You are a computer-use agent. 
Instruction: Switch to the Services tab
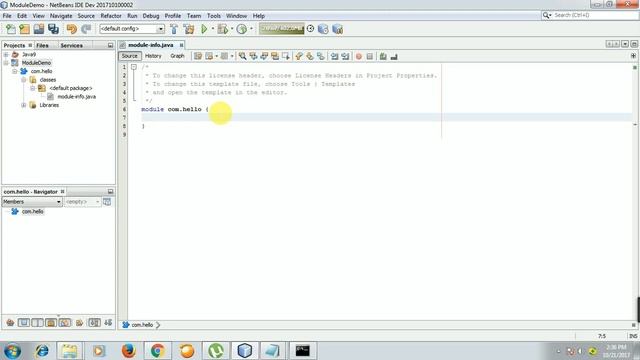pos(72,45)
